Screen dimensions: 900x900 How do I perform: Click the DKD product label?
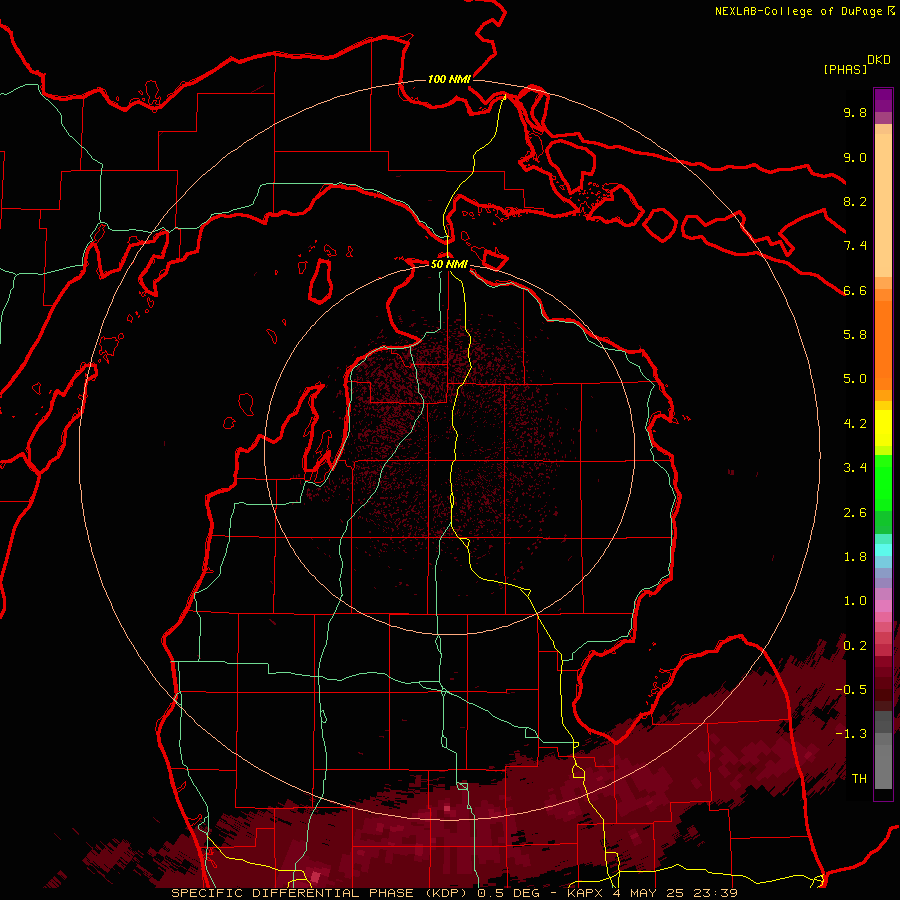pos(879,60)
